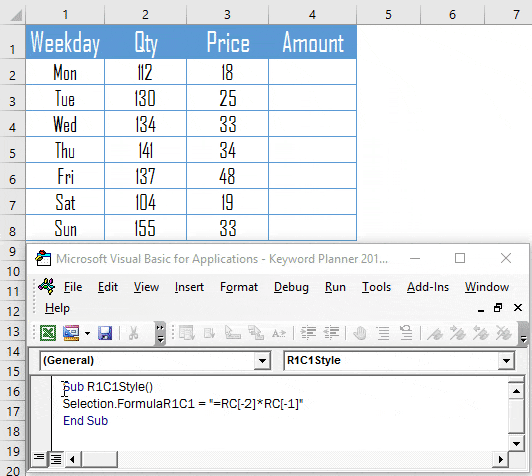The width and height of the screenshot is (532, 476).
Task: Click the code window scroll down arrow
Action: tap(516, 443)
